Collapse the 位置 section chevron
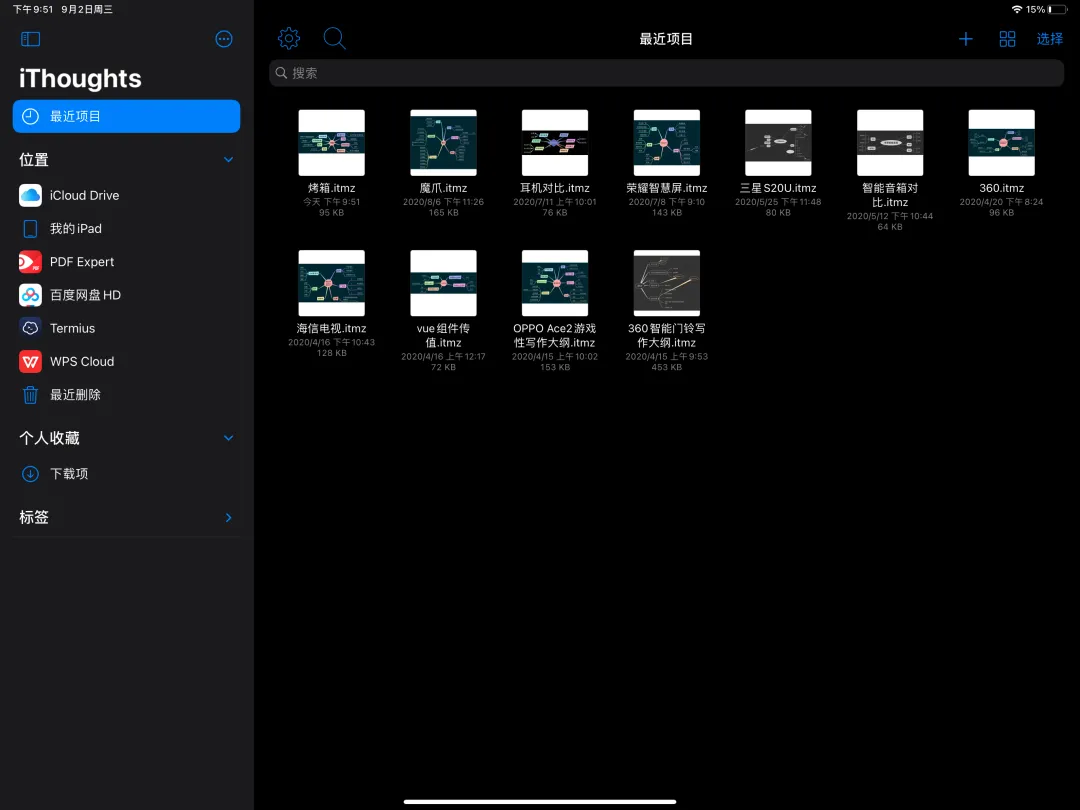Screen dimensions: 1080x810 coord(229,160)
